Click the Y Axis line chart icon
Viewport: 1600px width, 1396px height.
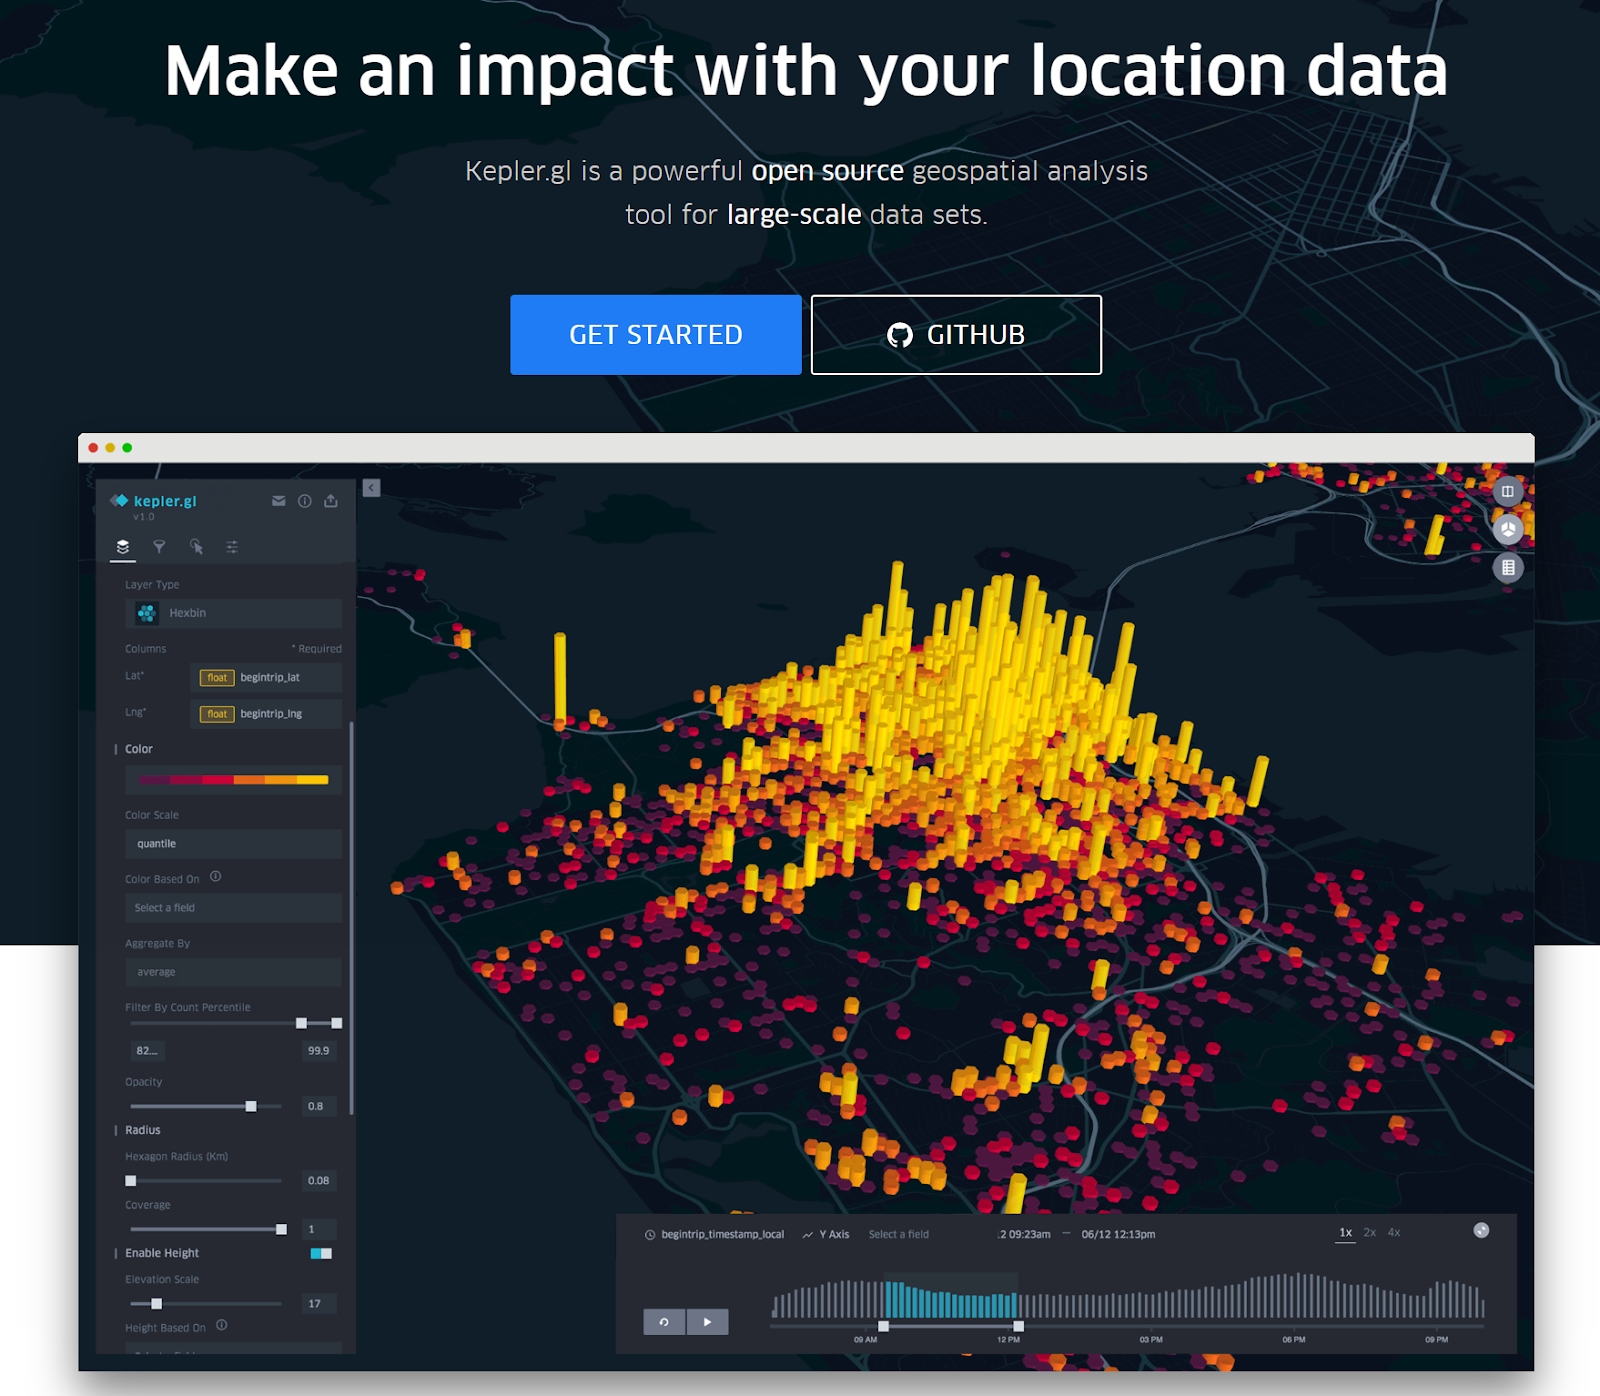808,1235
